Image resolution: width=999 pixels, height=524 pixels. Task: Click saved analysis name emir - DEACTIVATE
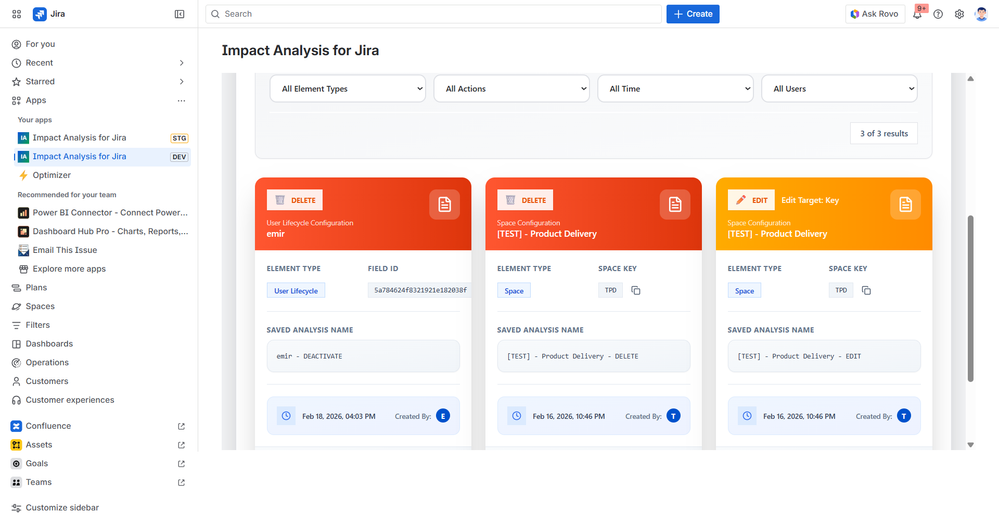(x=363, y=356)
